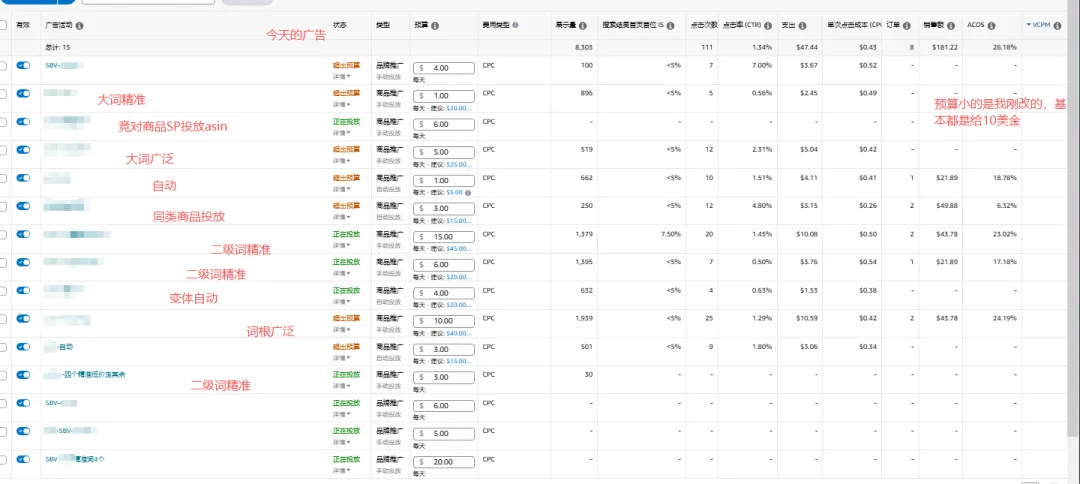Open the 四个精准低价 campaign link
Image resolution: width=1080 pixels, height=484 pixels.
tap(85, 375)
